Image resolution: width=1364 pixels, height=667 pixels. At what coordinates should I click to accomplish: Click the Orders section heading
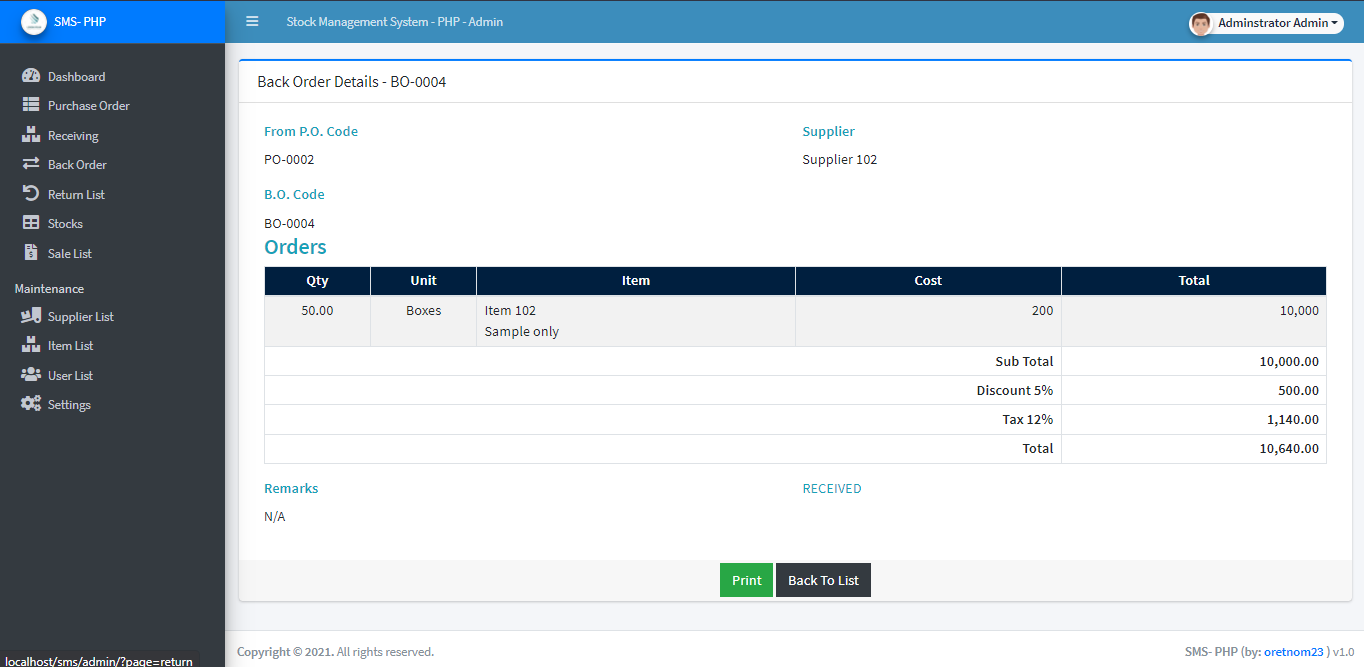[295, 247]
